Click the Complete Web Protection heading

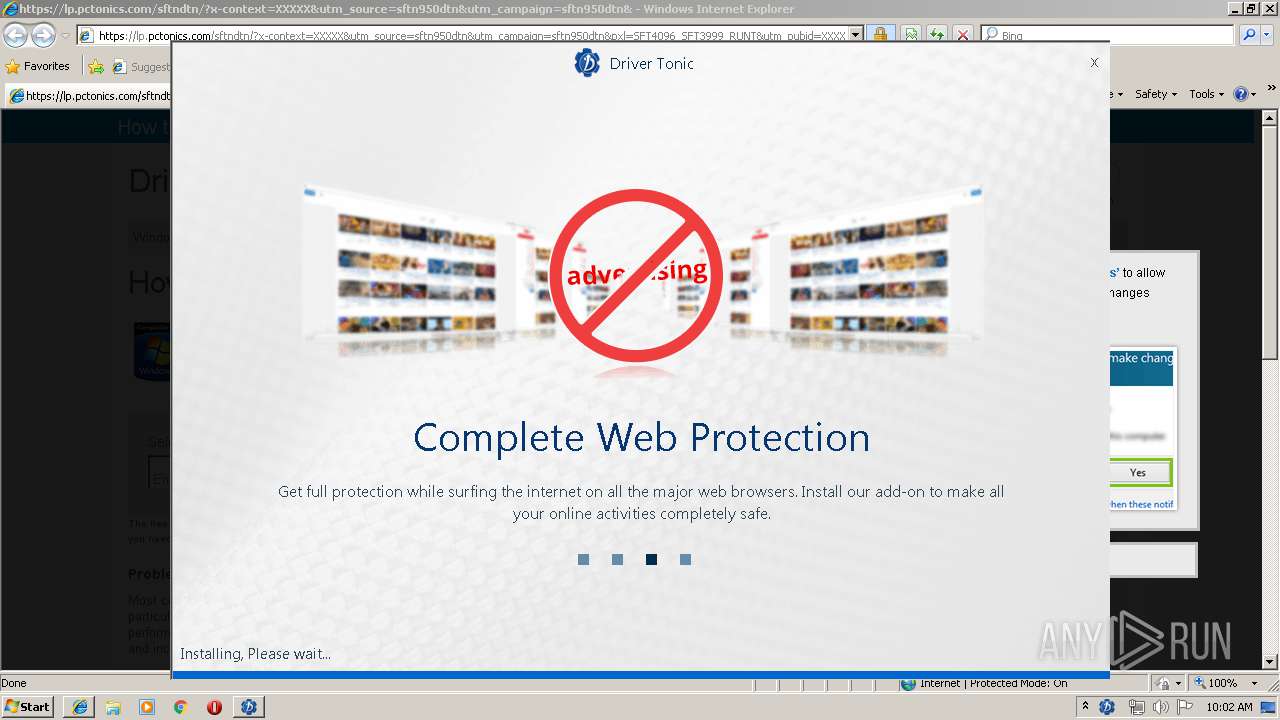click(x=641, y=437)
